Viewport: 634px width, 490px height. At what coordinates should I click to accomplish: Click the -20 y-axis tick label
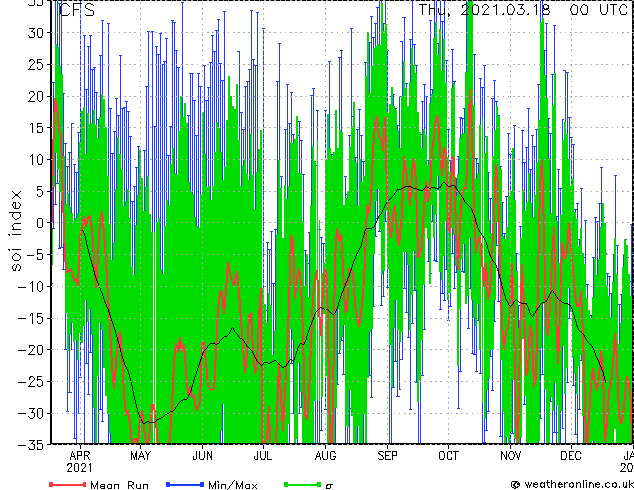click(x=32, y=350)
